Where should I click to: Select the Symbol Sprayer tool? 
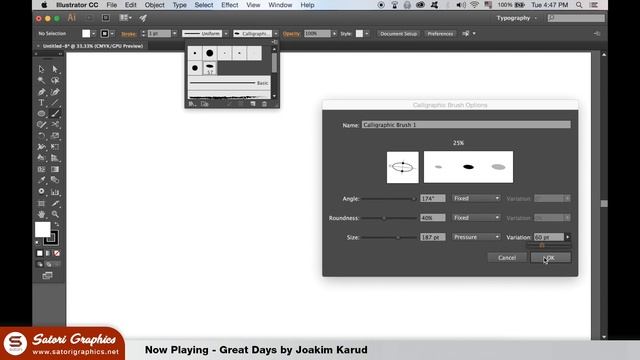tap(41, 191)
